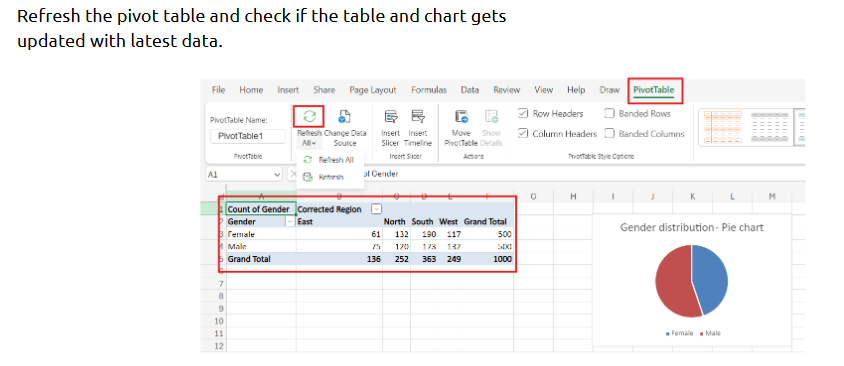Select column header M
The width and height of the screenshot is (844, 366).
[772, 196]
